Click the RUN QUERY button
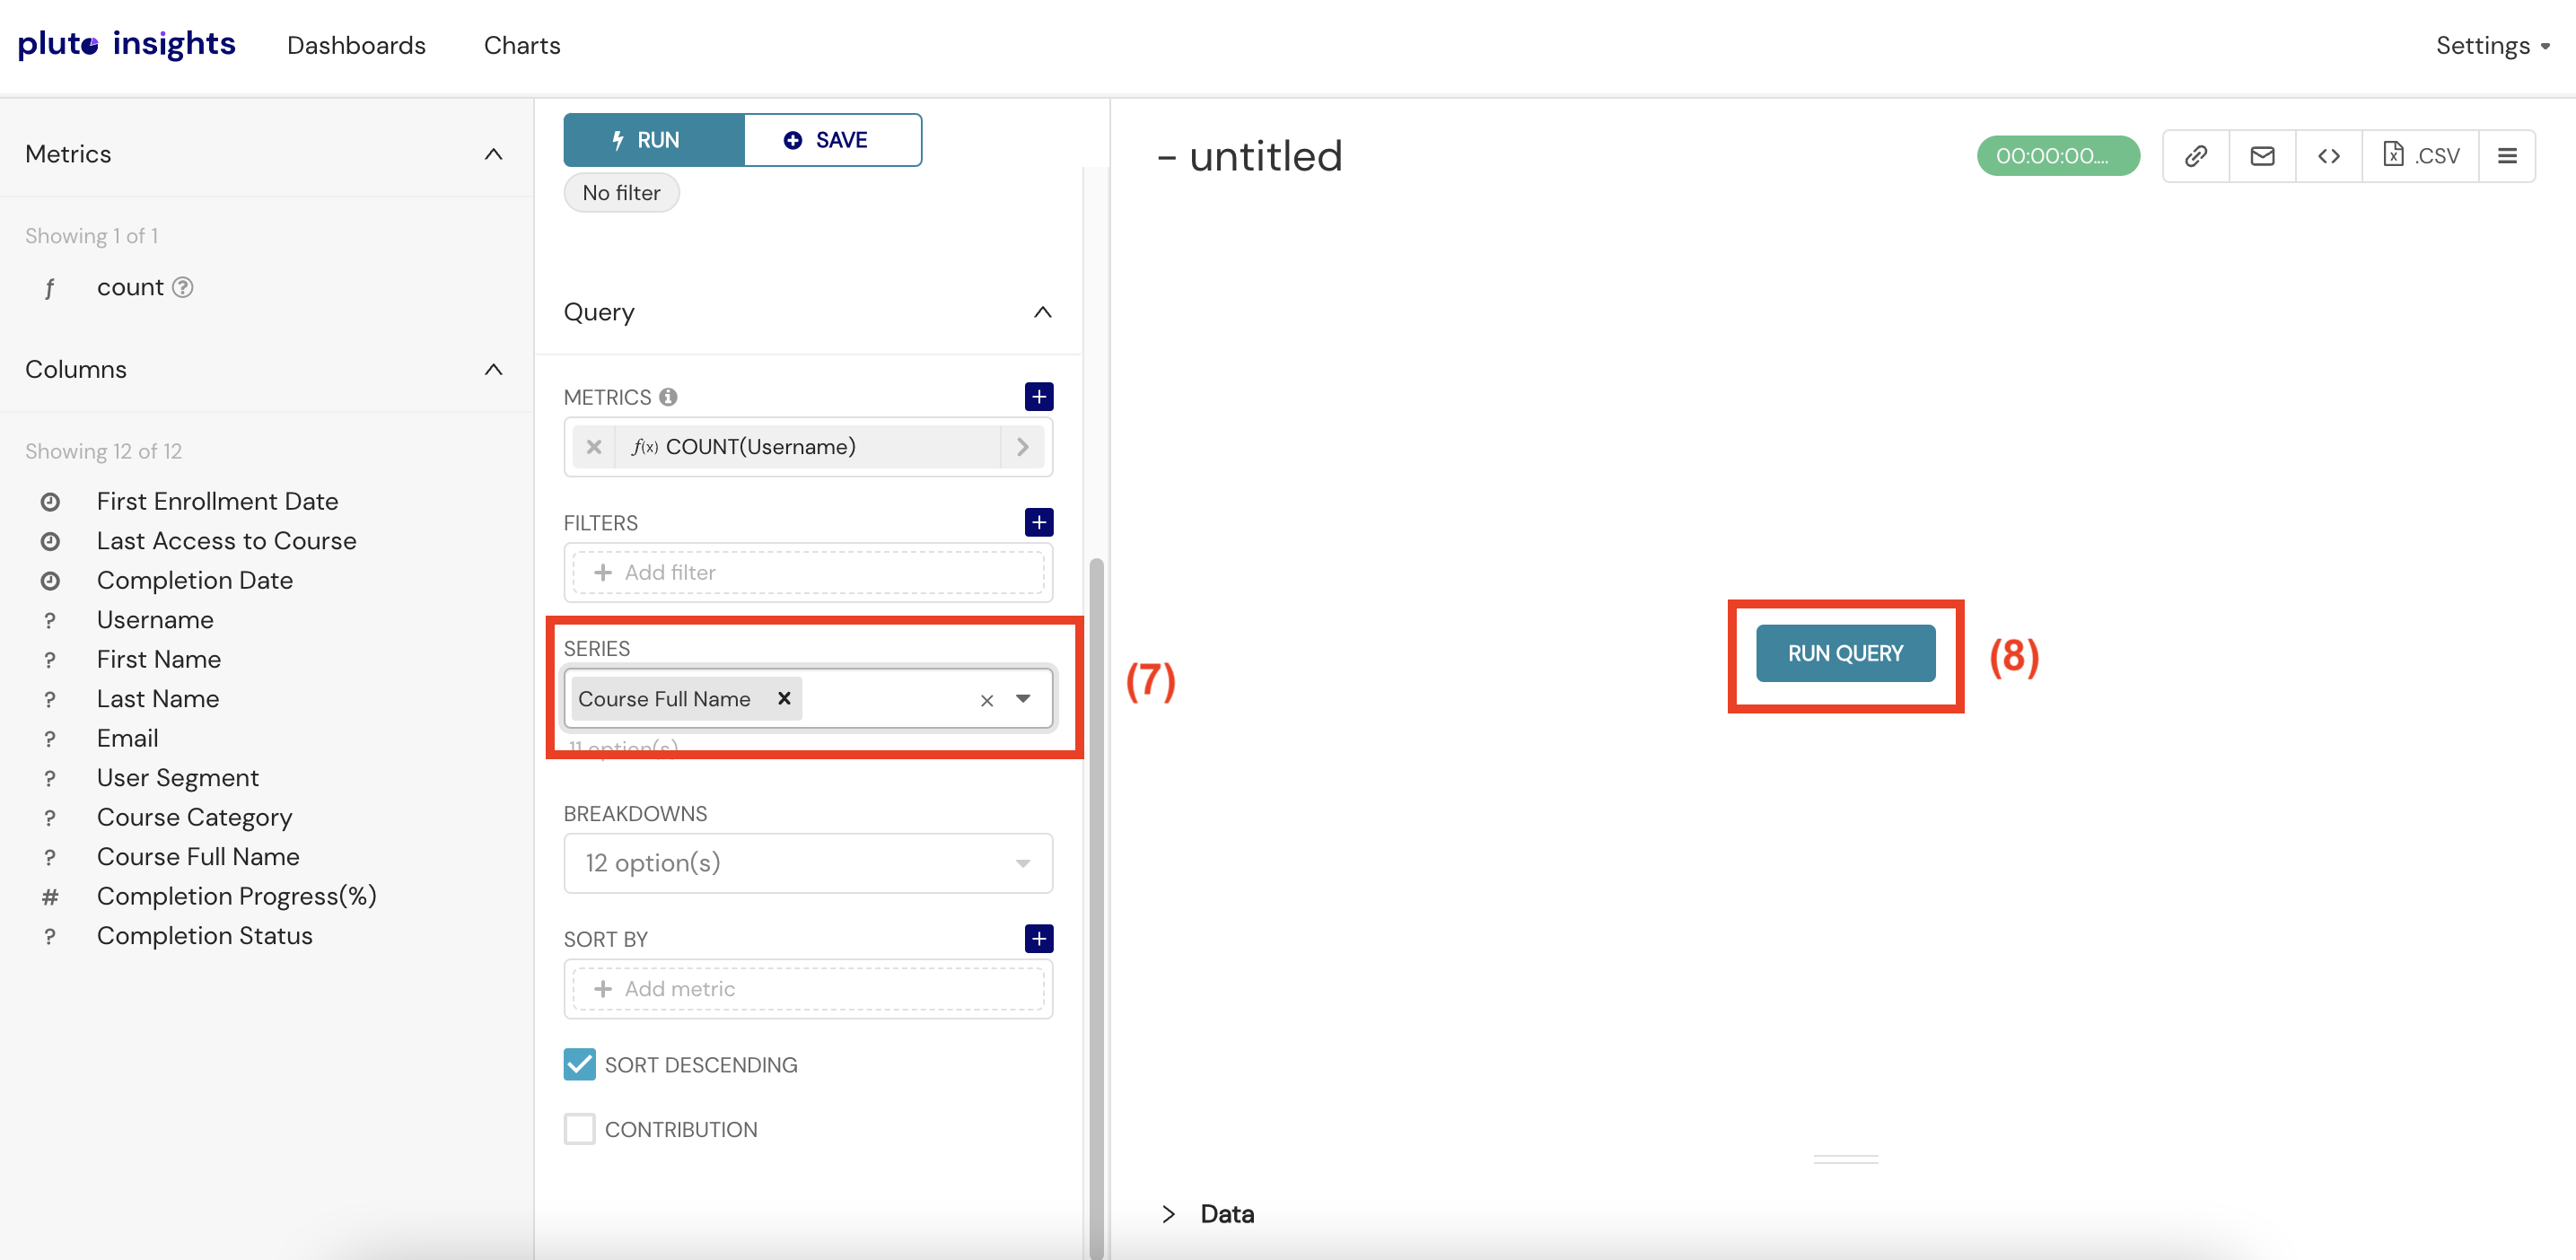This screenshot has height=1260, width=2576. (1845, 653)
